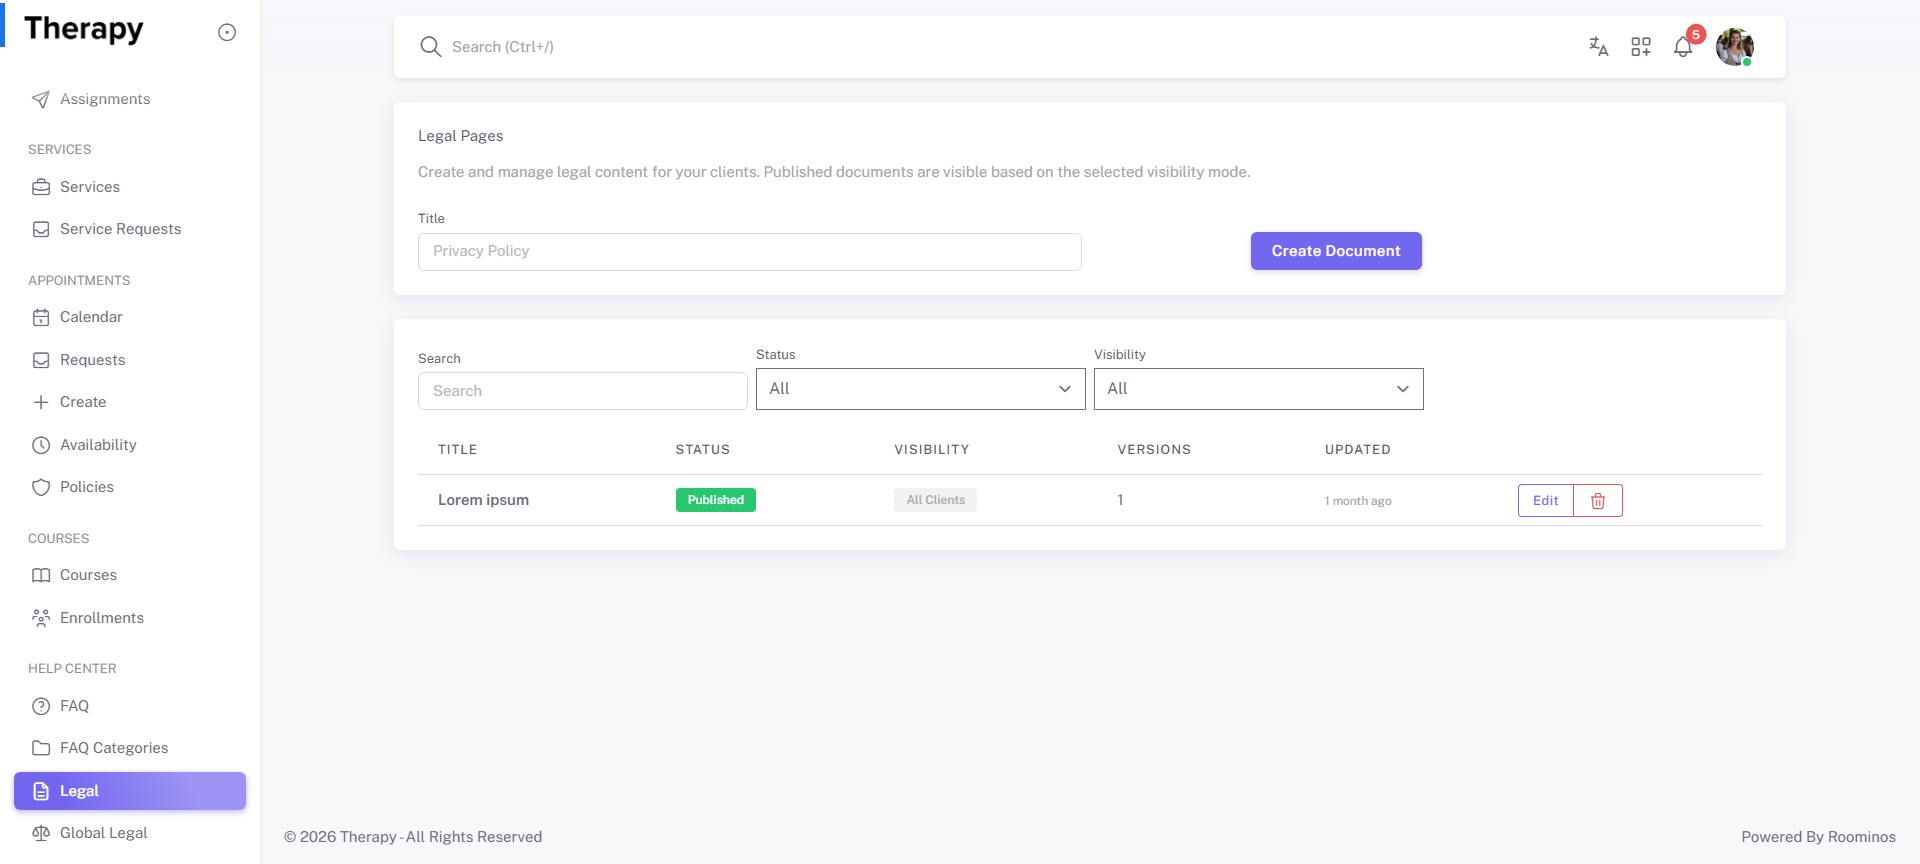Click the language translate icon

click(x=1598, y=47)
